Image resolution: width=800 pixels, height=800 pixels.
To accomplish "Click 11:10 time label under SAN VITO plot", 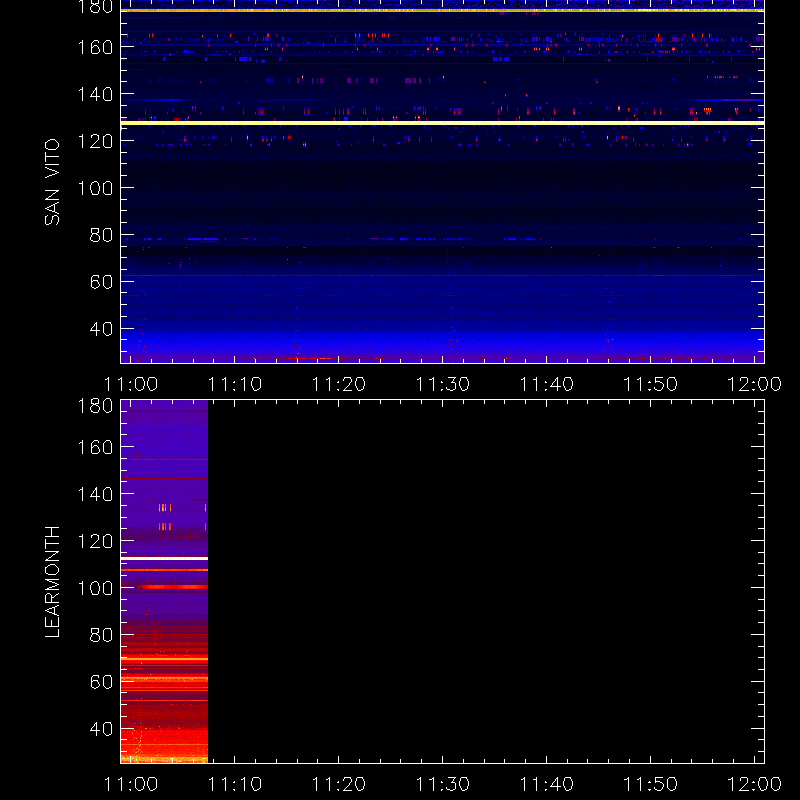I will [x=235, y=384].
